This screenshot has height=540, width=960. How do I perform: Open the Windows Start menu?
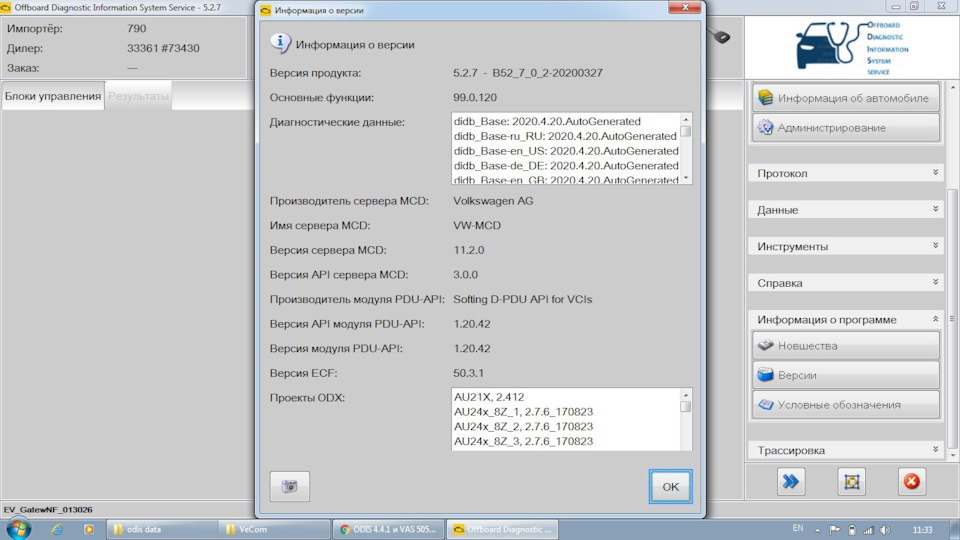pyautogui.click(x=18, y=529)
